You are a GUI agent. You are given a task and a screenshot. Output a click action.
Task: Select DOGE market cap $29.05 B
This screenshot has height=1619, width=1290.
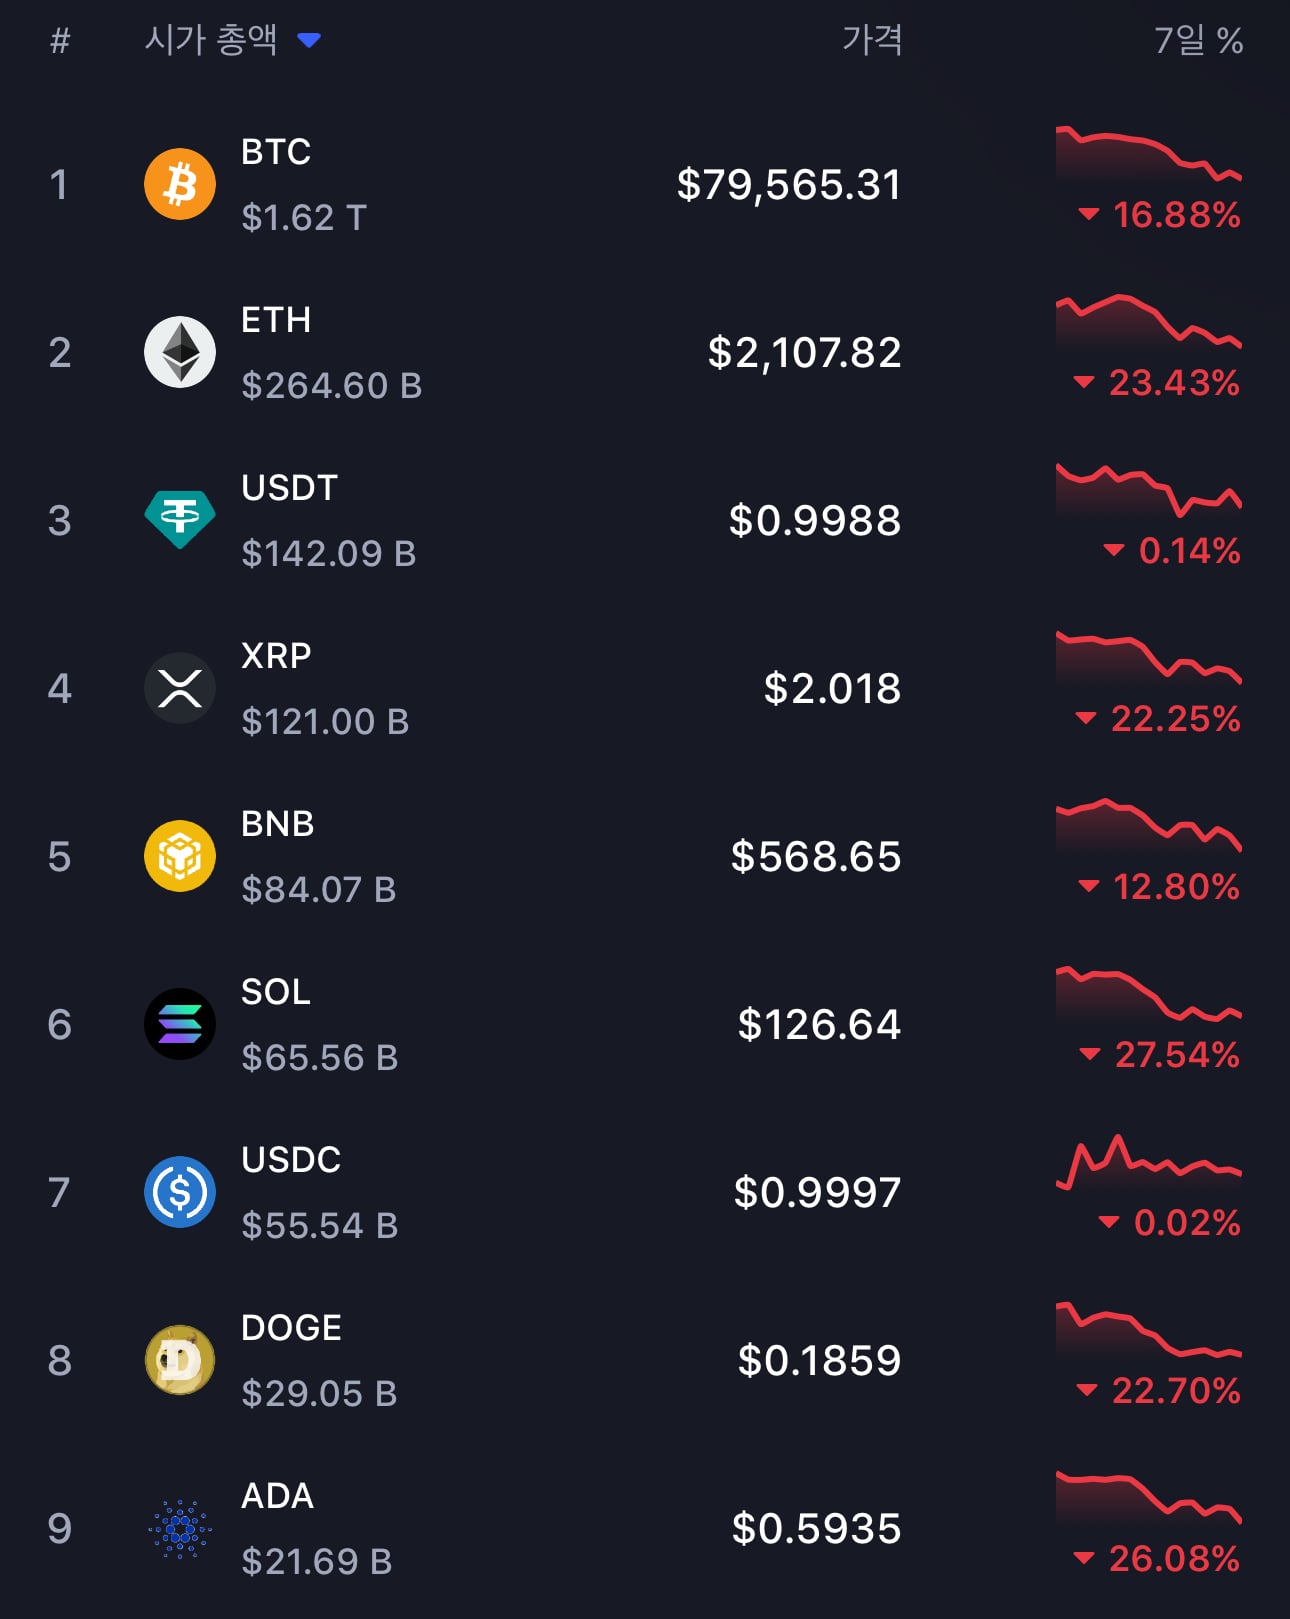click(x=319, y=1393)
